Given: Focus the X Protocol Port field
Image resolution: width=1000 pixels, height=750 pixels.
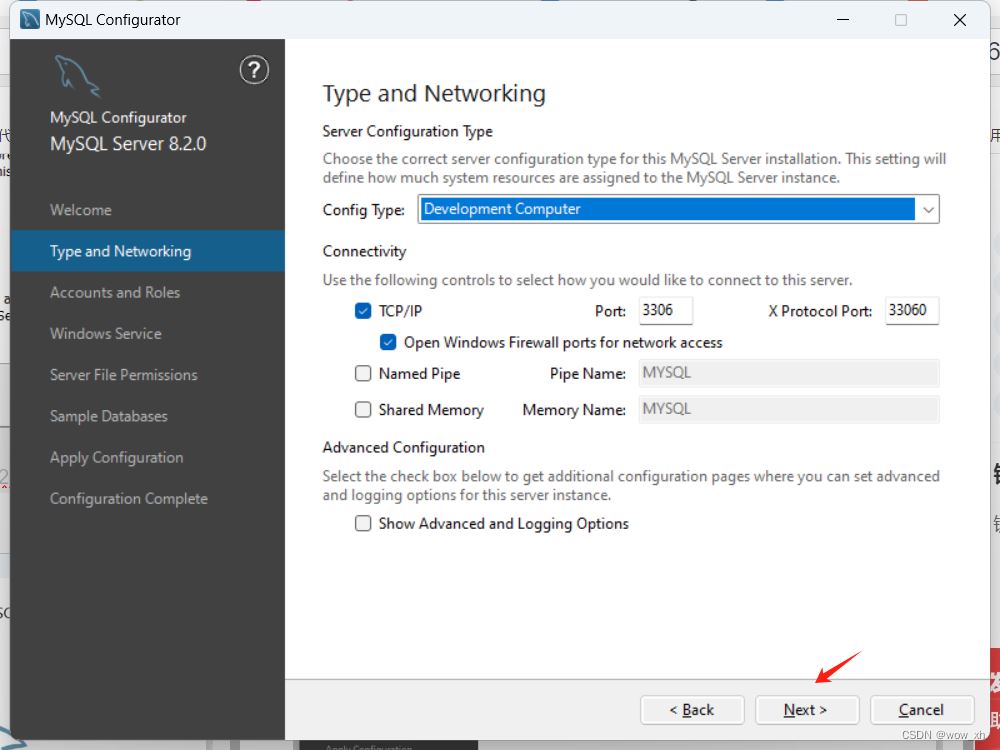Looking at the screenshot, I should coord(912,311).
